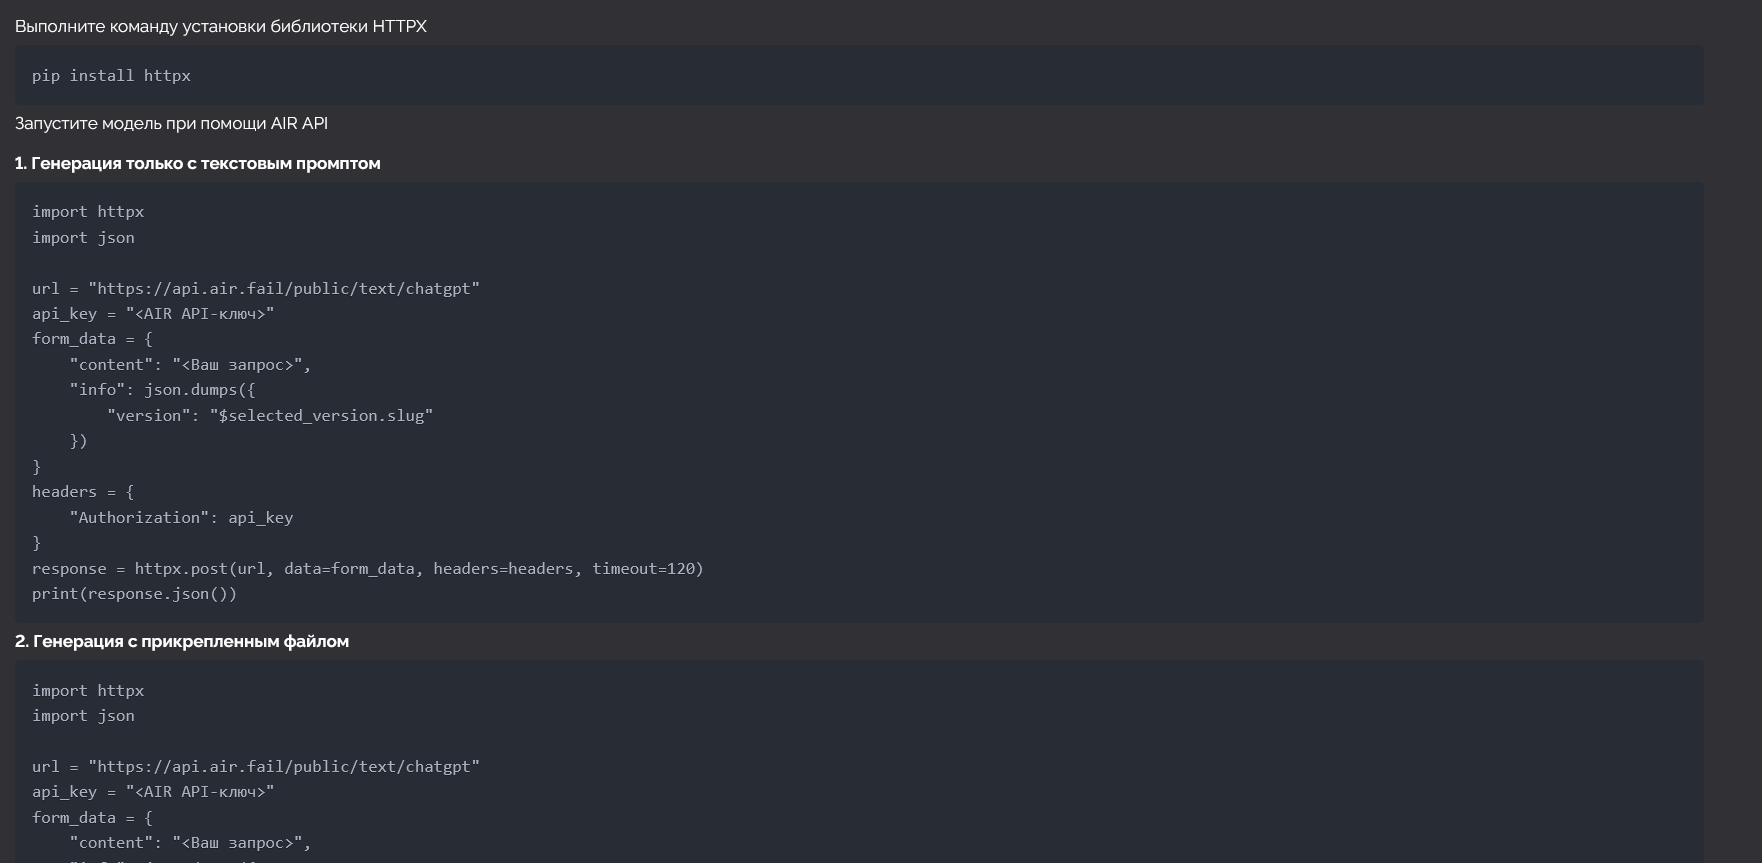Click 'form_data = {' in the second example

pyautogui.click(x=92, y=818)
